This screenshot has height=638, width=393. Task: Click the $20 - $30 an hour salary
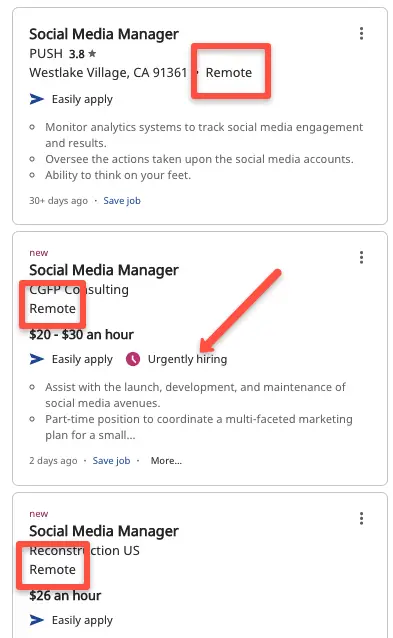(81, 334)
